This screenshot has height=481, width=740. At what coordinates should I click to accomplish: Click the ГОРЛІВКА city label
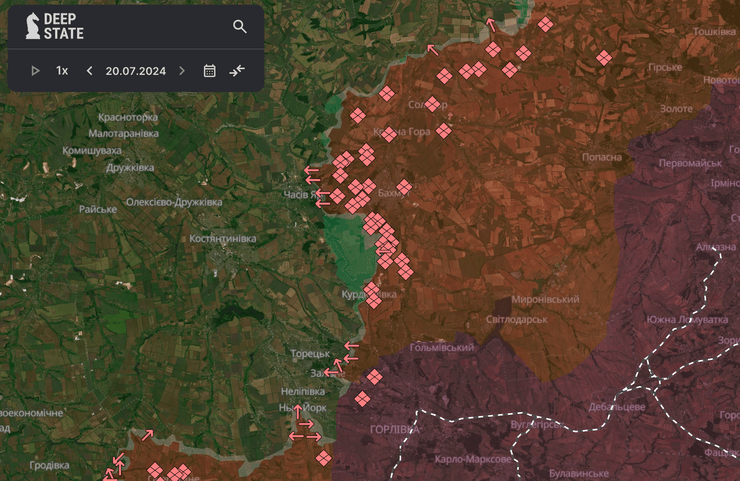[x=395, y=430]
